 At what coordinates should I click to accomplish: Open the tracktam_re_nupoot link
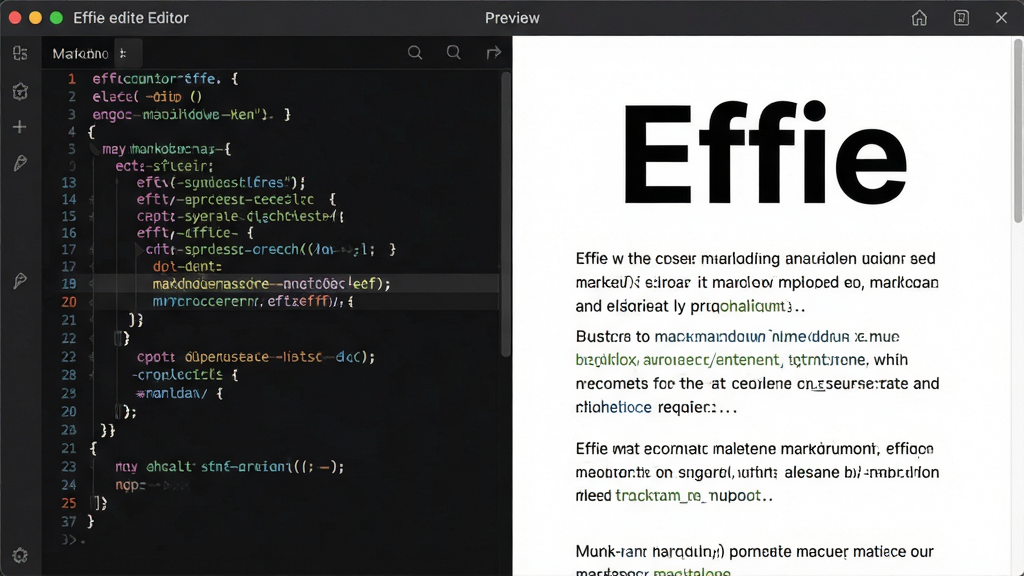(688, 496)
